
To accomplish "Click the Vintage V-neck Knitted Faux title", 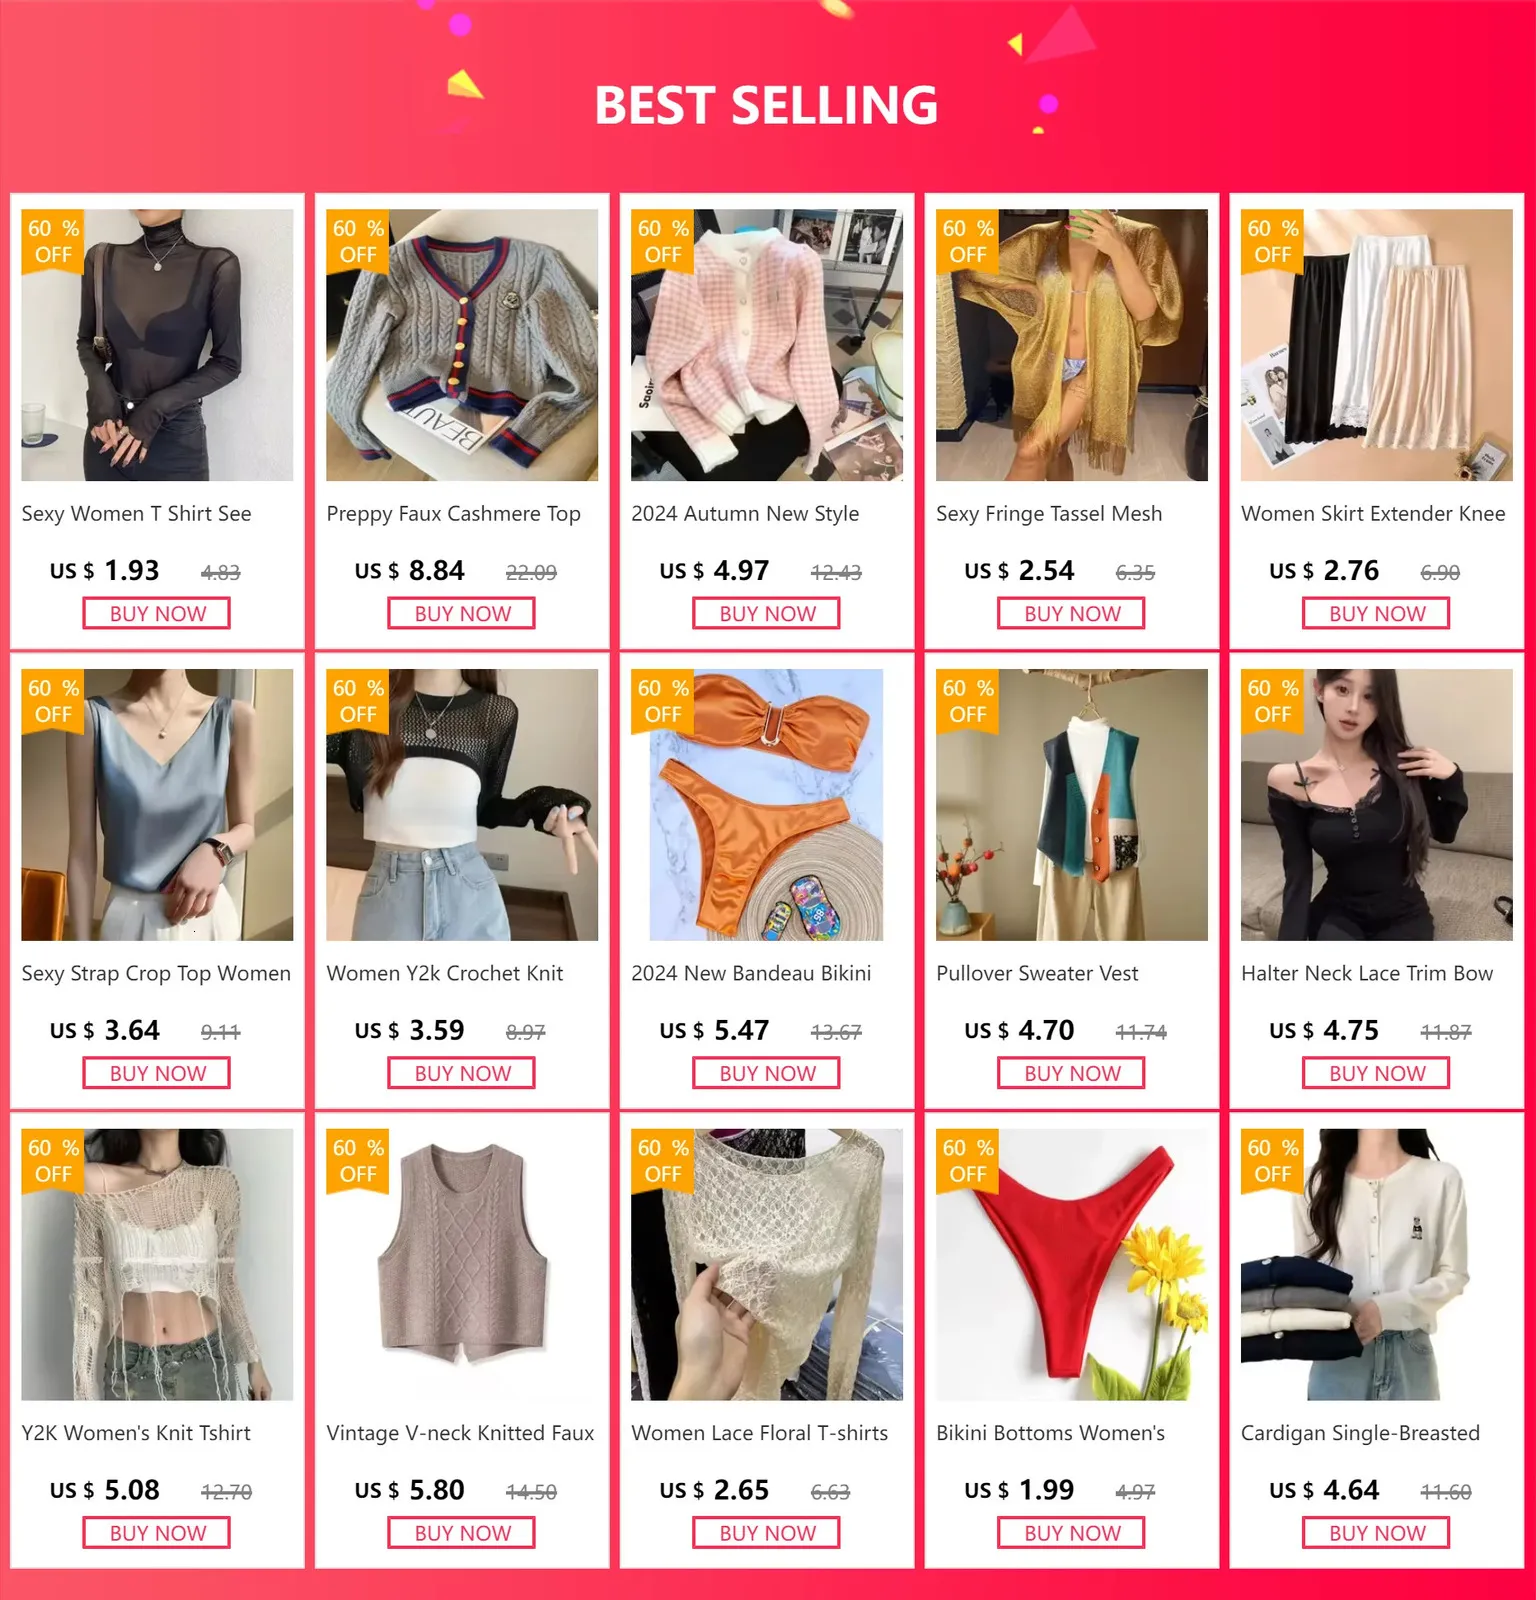I will (x=460, y=1433).
